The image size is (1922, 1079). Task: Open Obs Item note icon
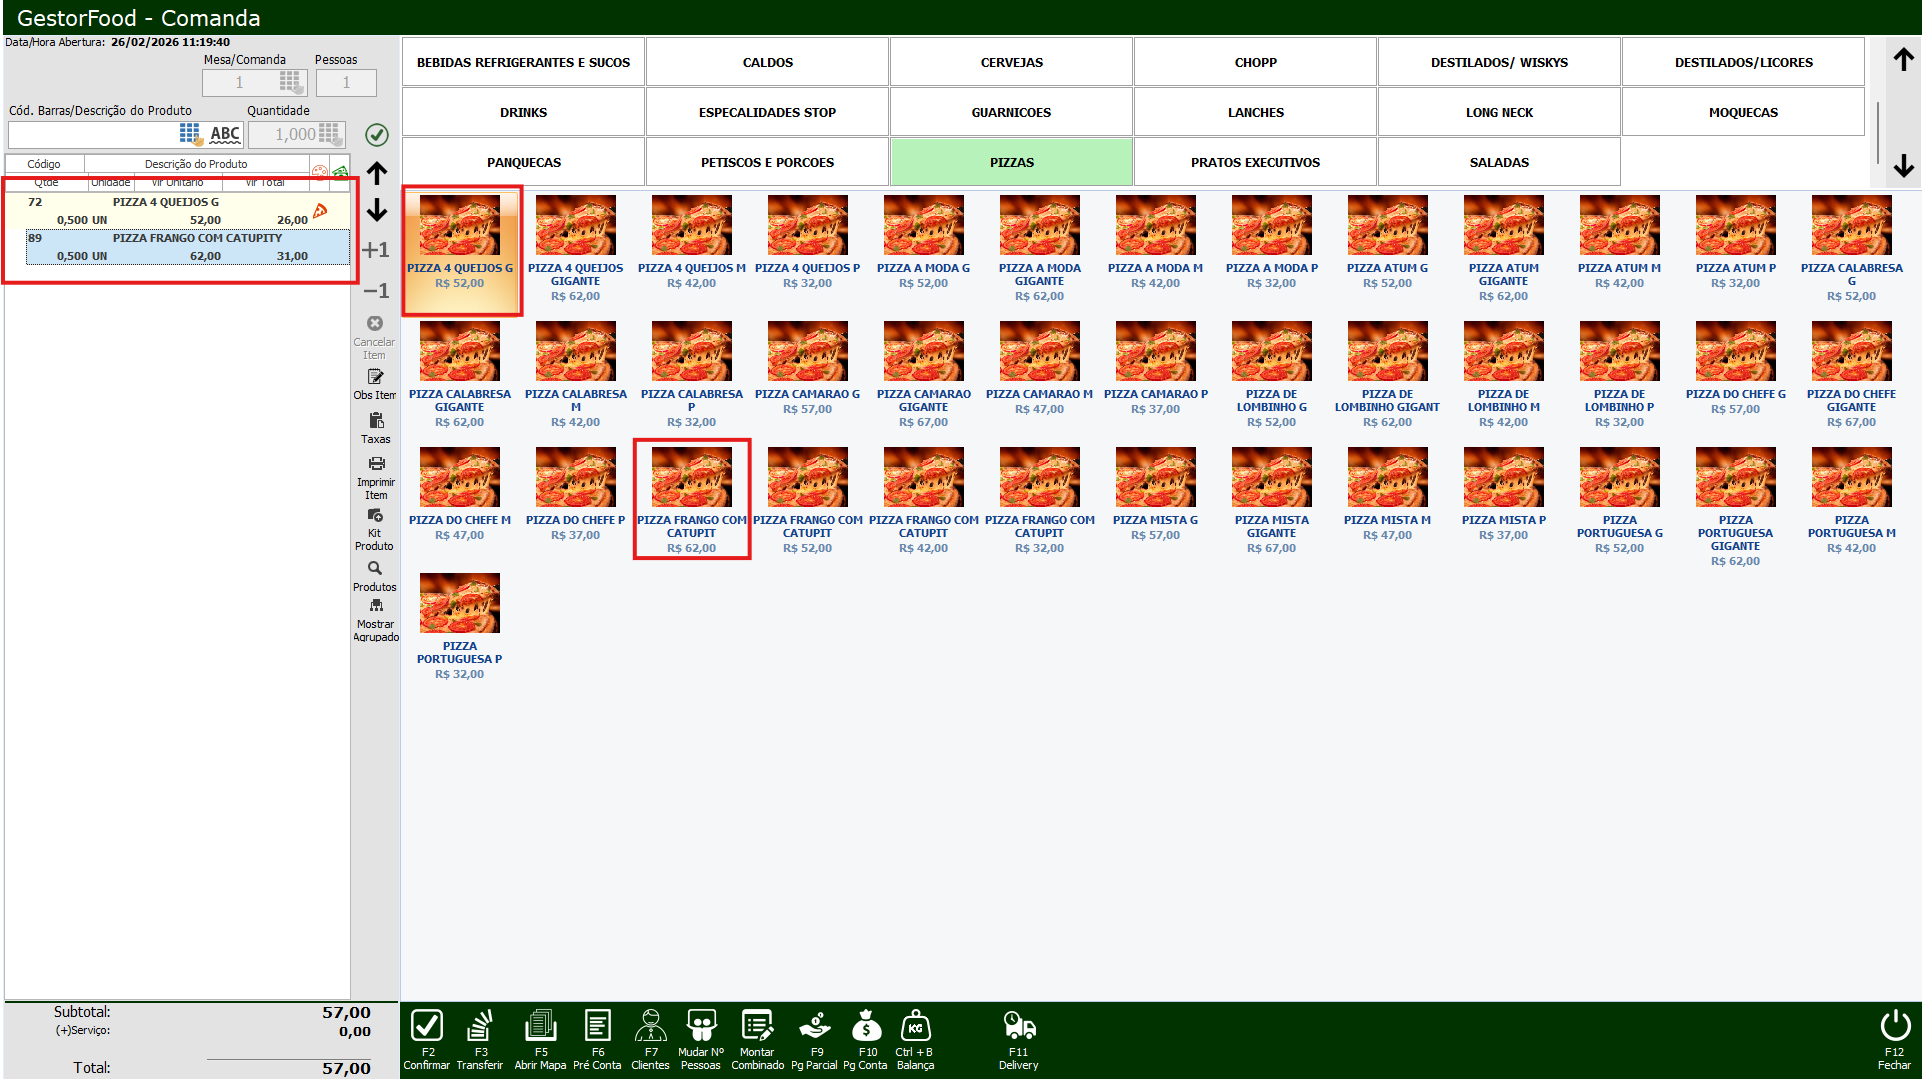[x=375, y=378]
